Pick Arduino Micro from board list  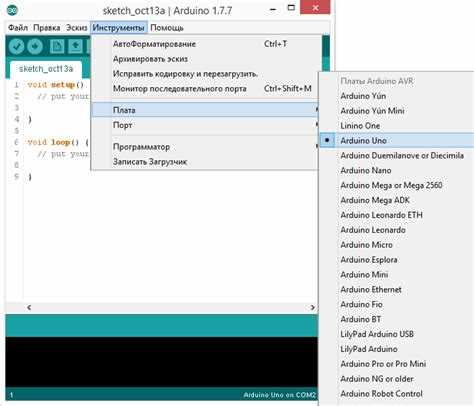tap(397, 245)
